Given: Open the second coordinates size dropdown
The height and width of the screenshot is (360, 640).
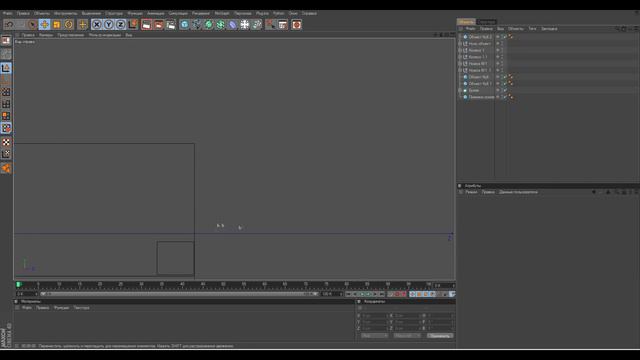Looking at the screenshot, I should 407,336.
